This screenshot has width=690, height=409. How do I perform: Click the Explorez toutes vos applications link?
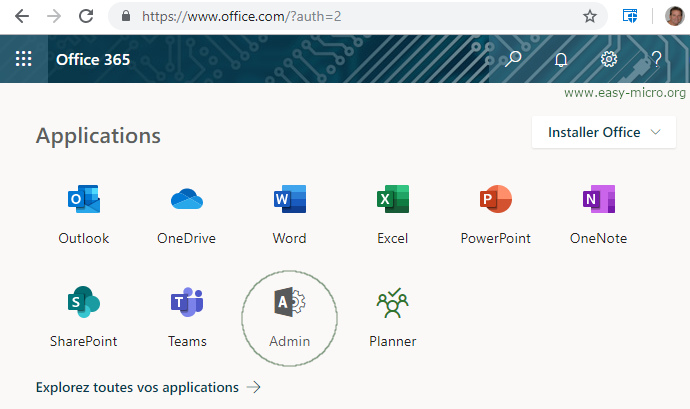click(148, 387)
